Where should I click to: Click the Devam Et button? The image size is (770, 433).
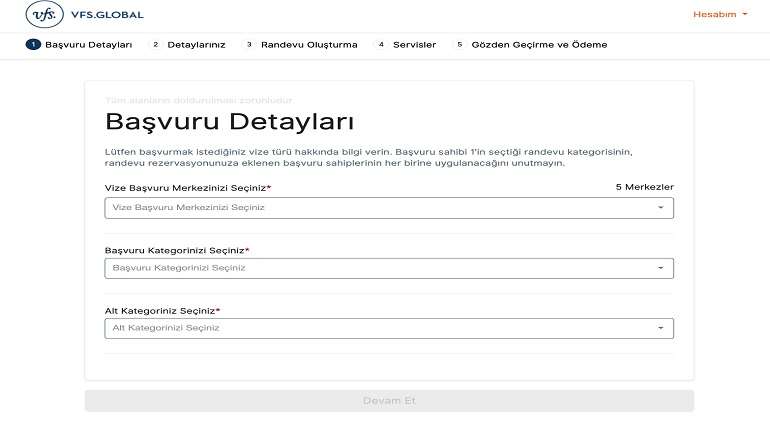(389, 401)
